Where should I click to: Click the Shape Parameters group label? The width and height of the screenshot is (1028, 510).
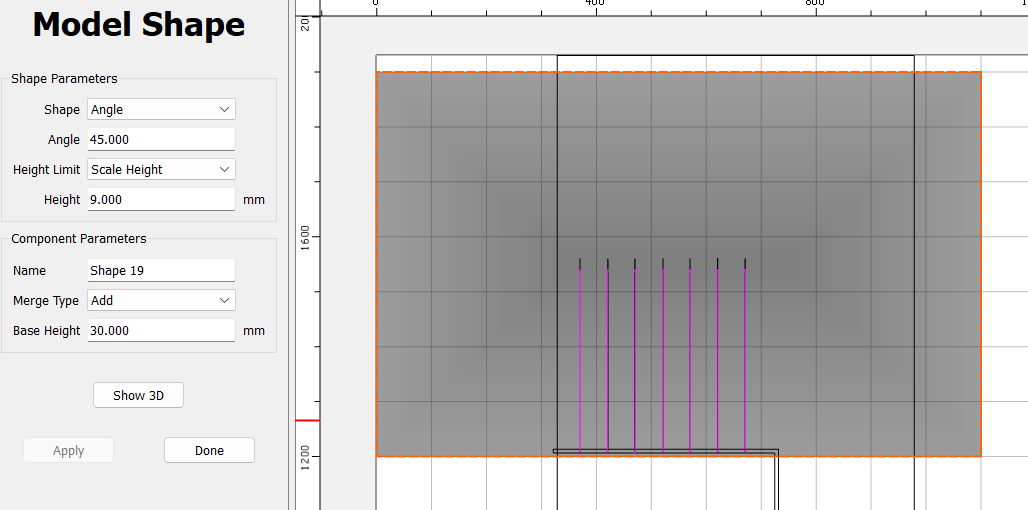[x=64, y=79]
